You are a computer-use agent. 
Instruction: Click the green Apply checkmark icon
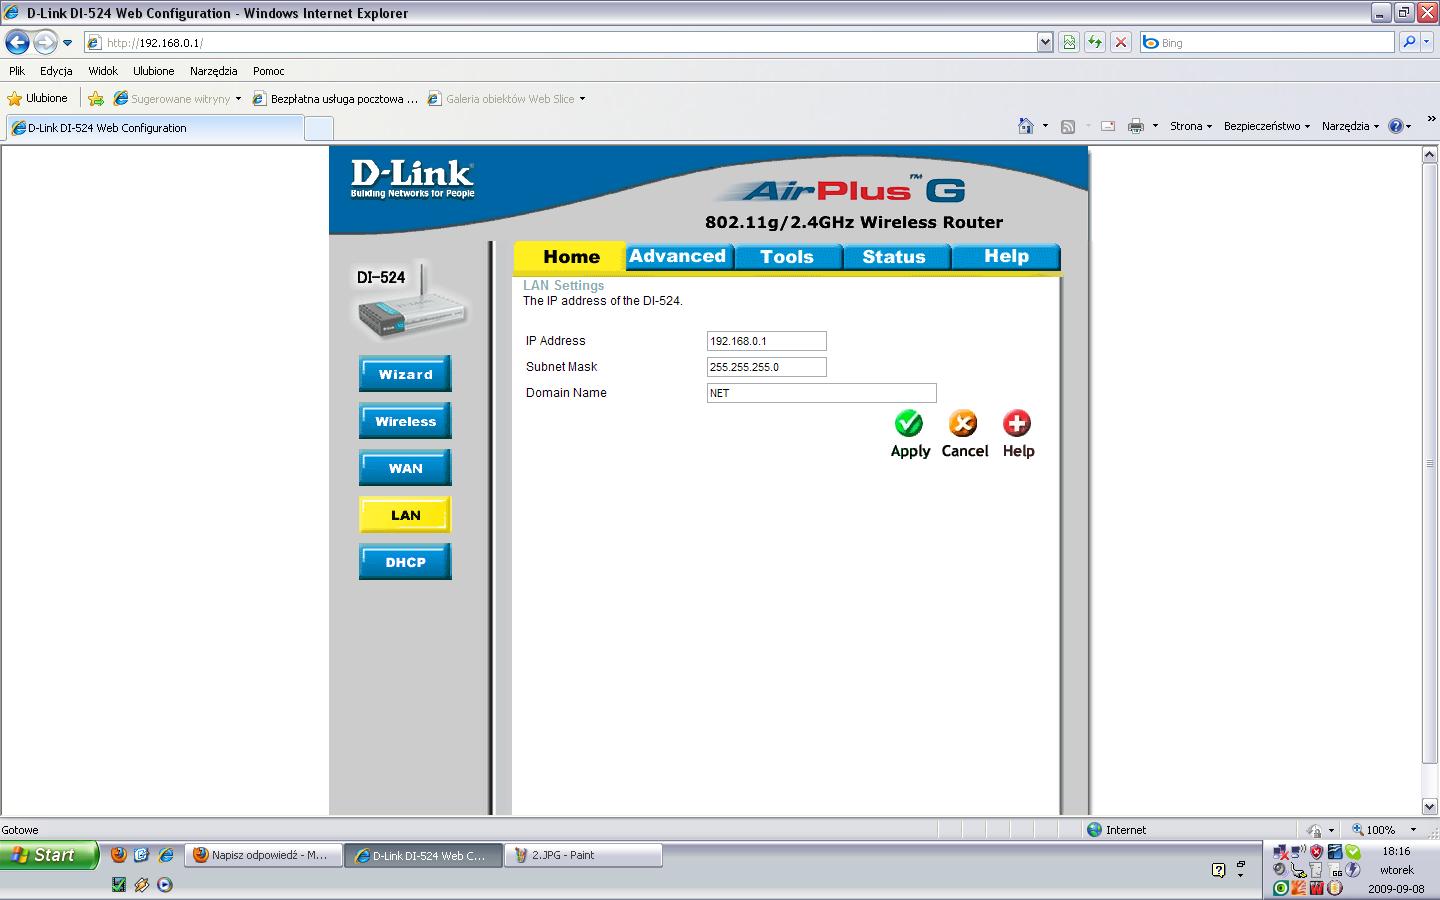tap(909, 424)
